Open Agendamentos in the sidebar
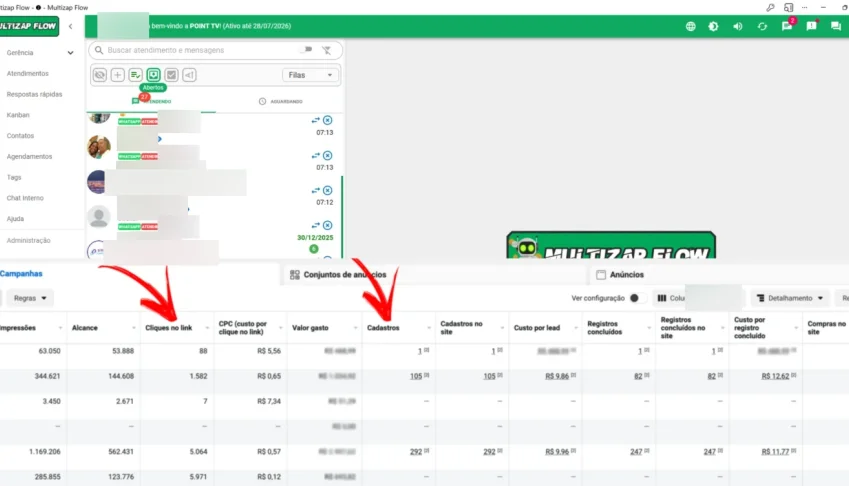The image size is (849, 486). (30, 156)
